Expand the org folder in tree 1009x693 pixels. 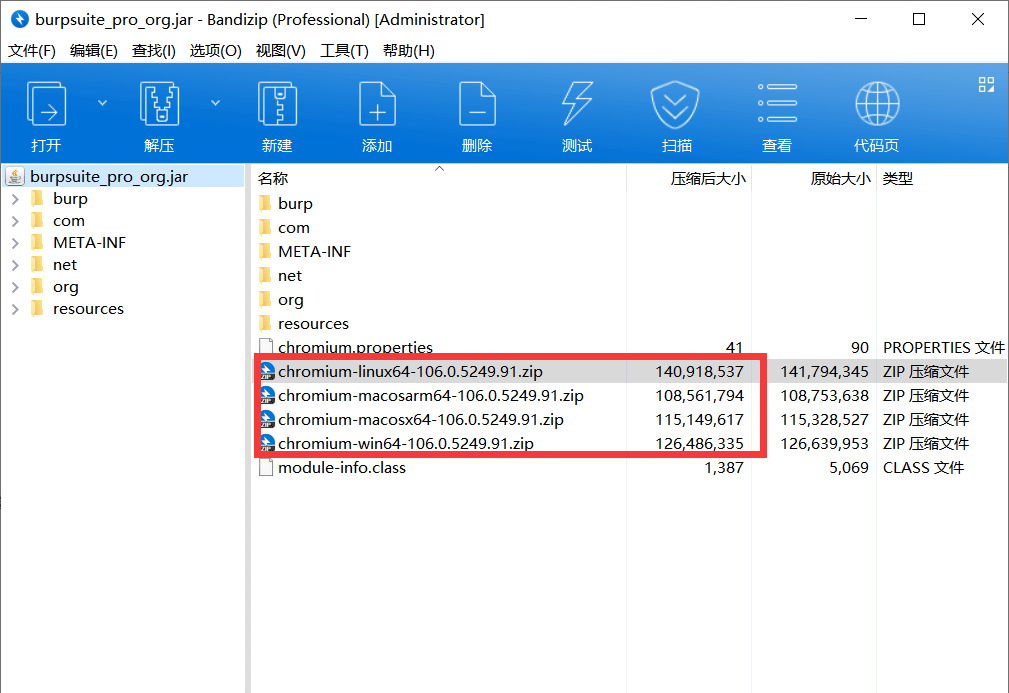(15, 287)
